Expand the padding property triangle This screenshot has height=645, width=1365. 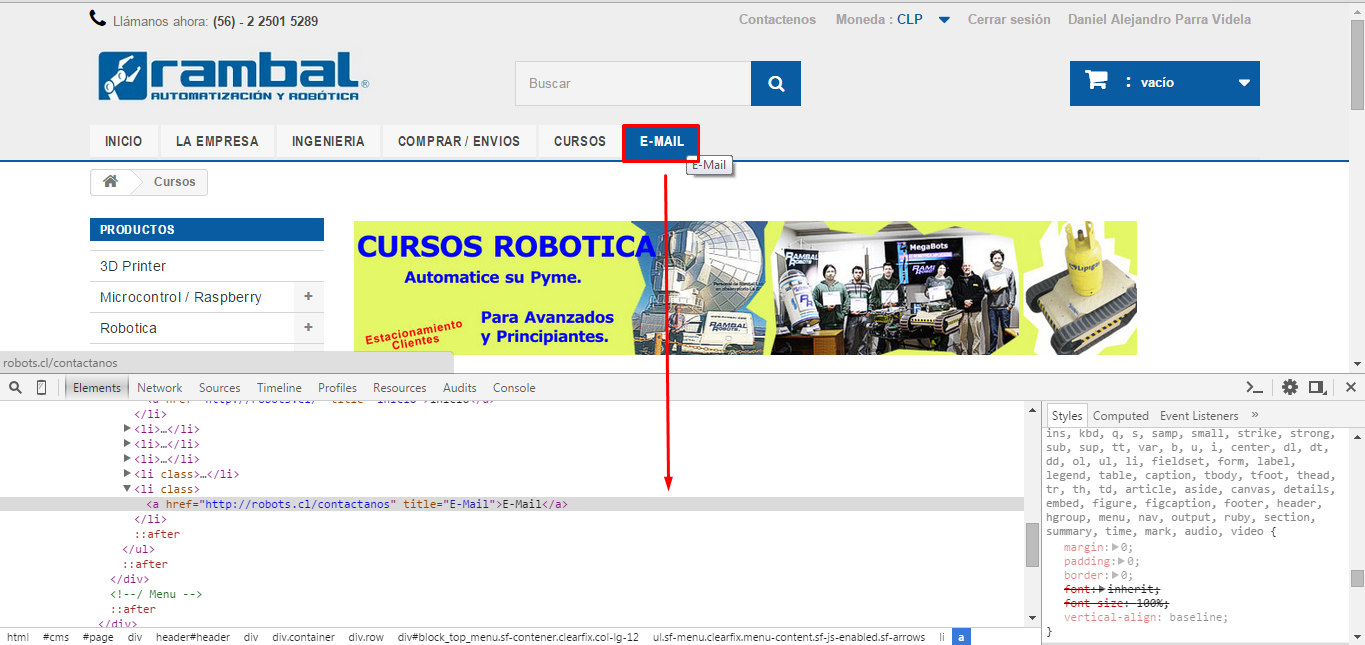[1124, 561]
